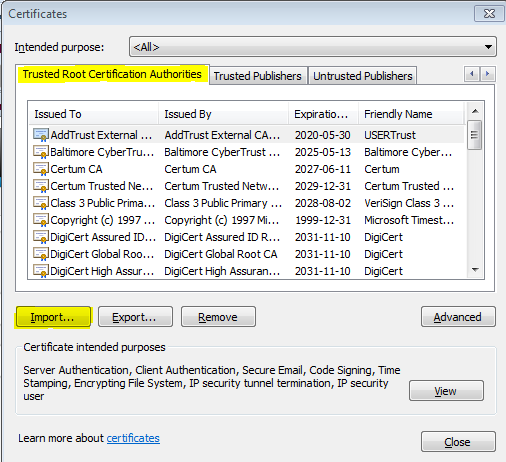Click the 2028-08-02 expiration date
The width and height of the screenshot is (506, 462).
(323, 203)
